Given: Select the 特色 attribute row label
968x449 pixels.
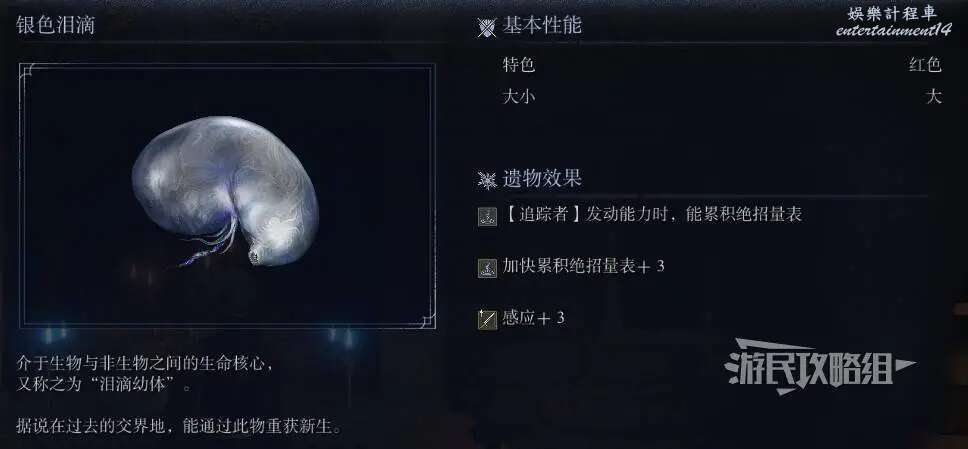Looking at the screenshot, I should (519, 65).
